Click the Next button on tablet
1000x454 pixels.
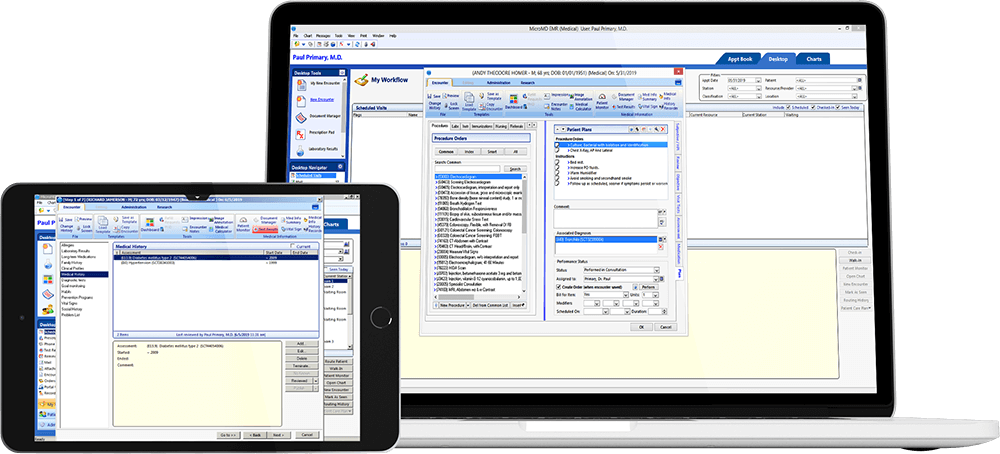(278, 434)
